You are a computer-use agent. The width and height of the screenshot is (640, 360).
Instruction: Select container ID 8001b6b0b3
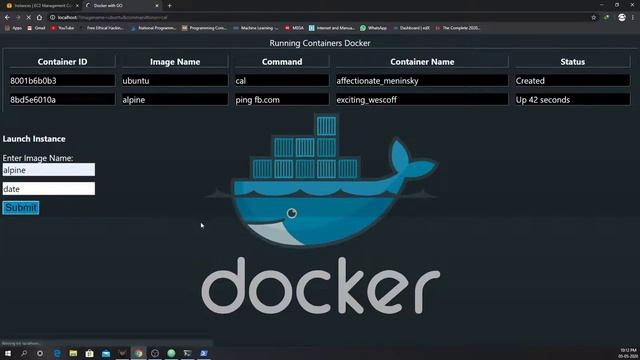pyautogui.click(x=62, y=80)
